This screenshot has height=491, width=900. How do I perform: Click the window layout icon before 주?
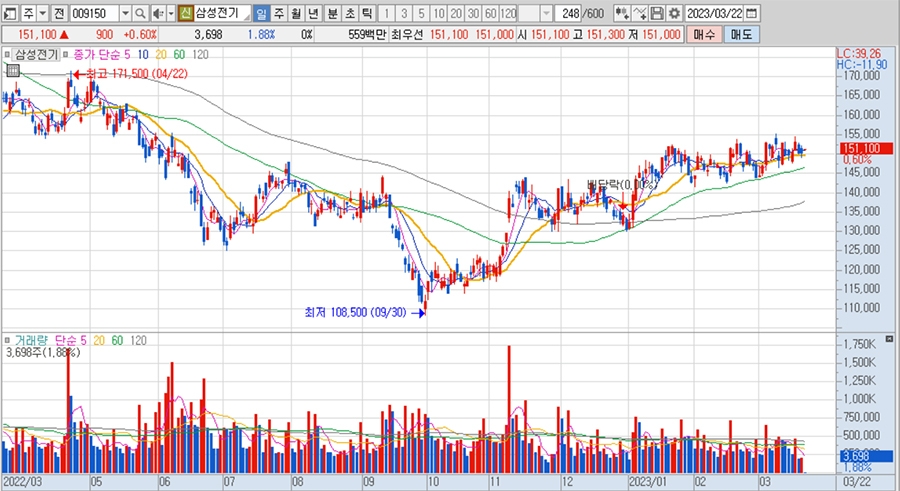coord(10,13)
